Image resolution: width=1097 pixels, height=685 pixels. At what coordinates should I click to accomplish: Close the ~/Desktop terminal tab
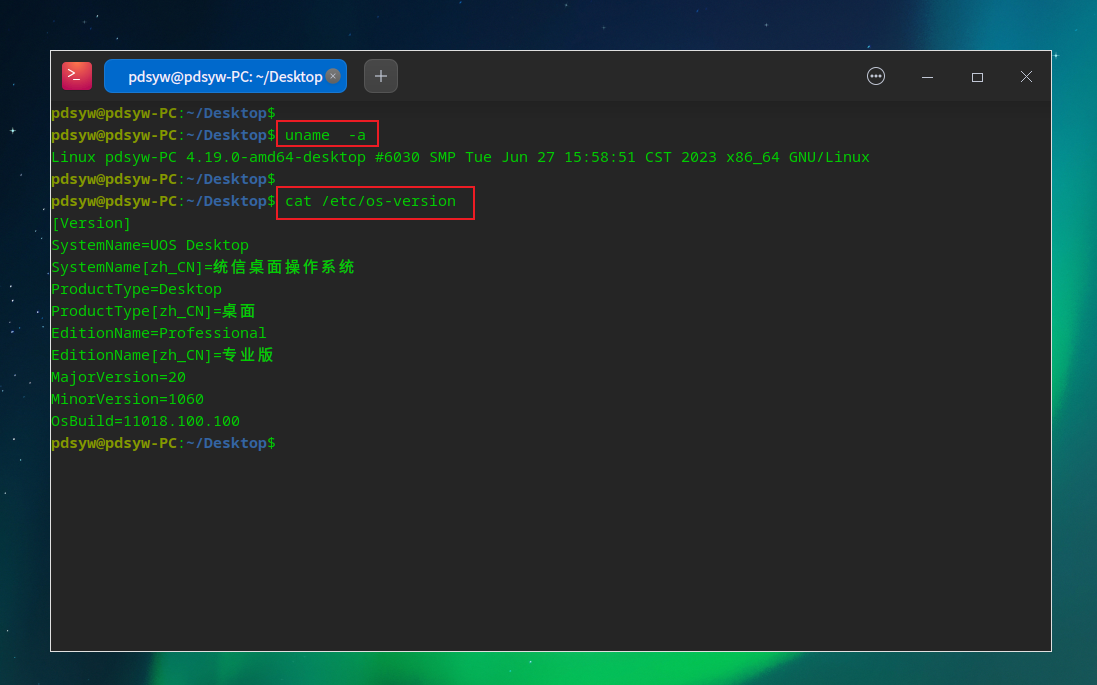coord(334,76)
